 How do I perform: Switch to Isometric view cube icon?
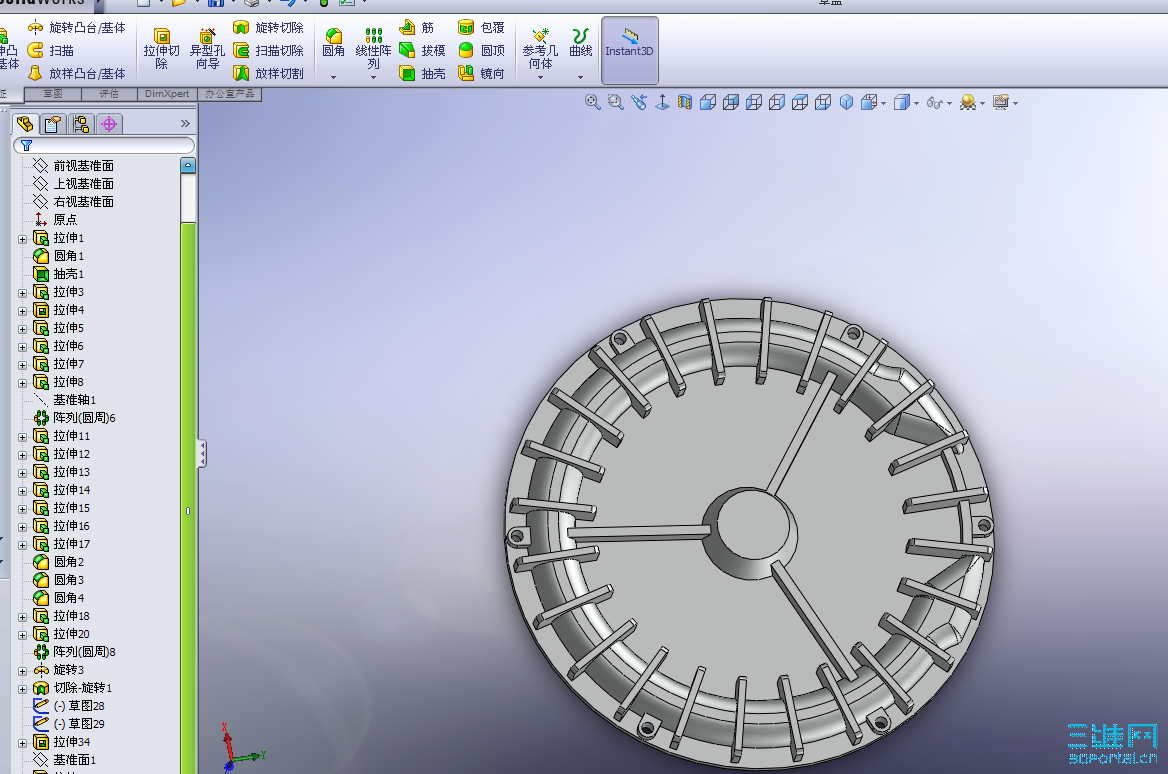click(846, 102)
